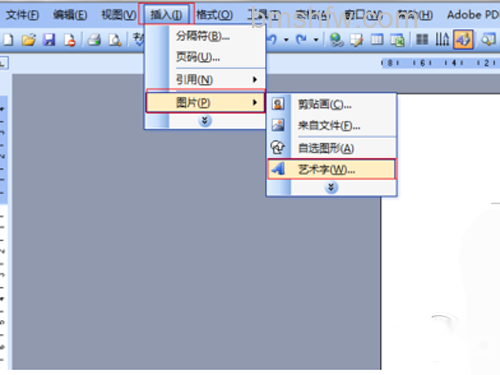Open a file with the folder icon
500x375 pixels.
coord(29,40)
